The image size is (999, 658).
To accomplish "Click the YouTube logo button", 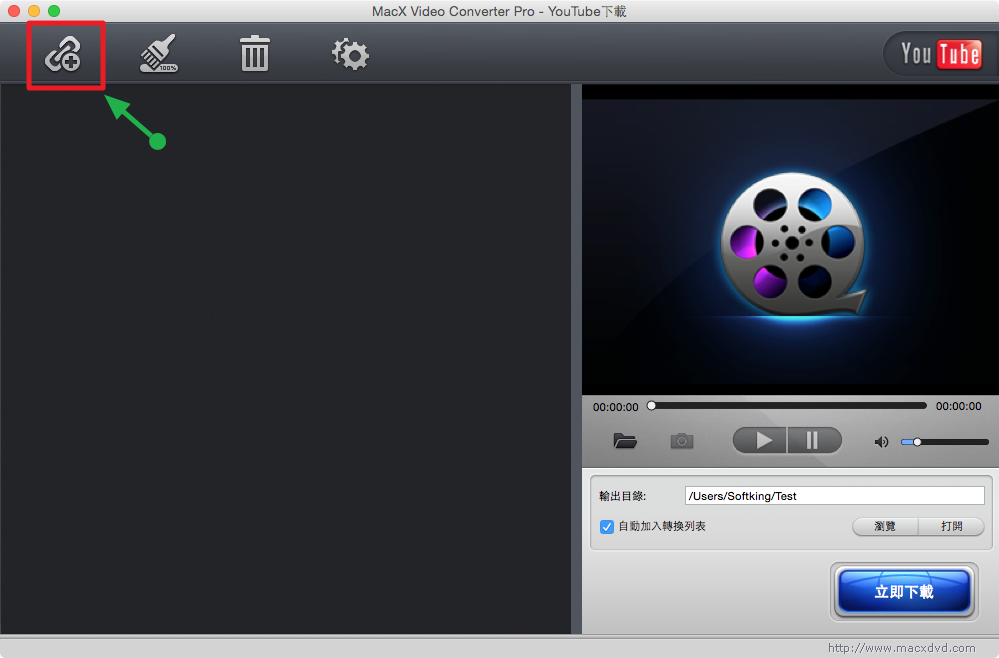I will [x=939, y=54].
